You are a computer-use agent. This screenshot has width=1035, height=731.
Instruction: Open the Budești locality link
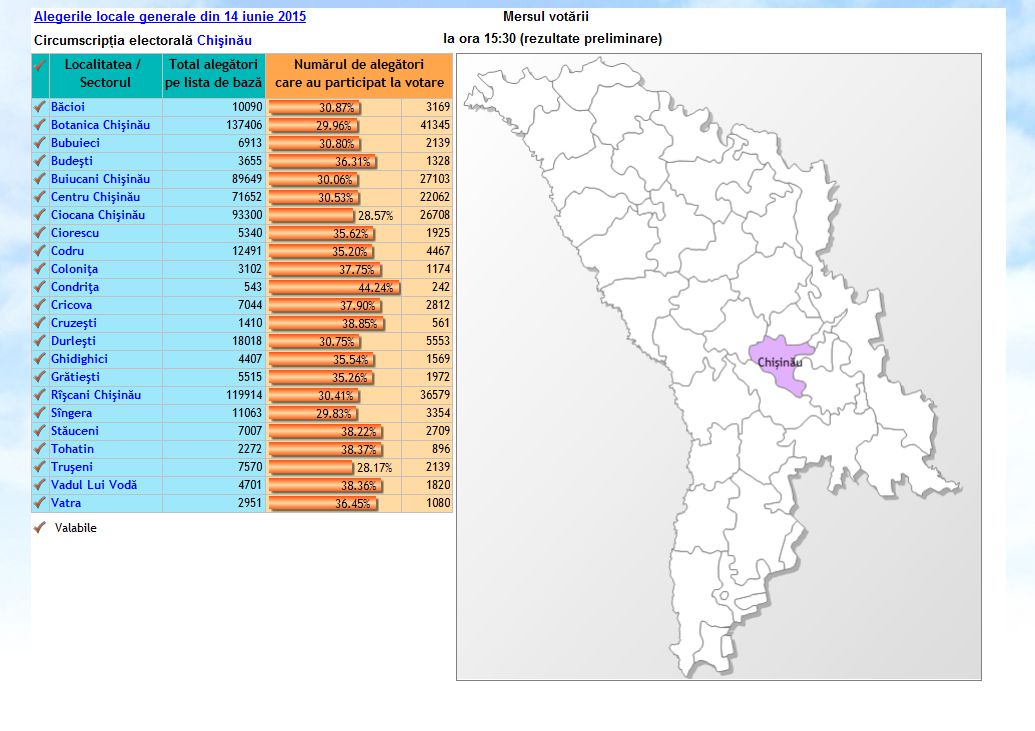[71, 160]
